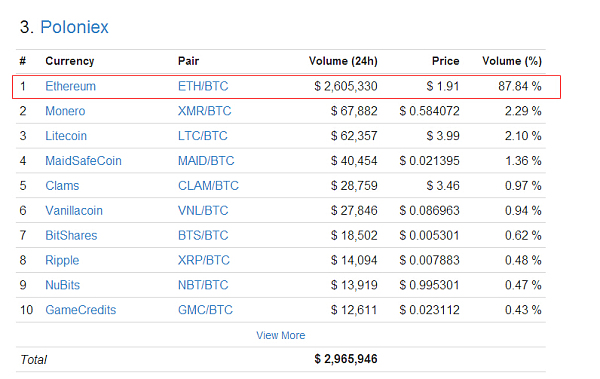The image size is (600, 379).
Task: Open the BTS/BTC pair link
Action: point(203,235)
